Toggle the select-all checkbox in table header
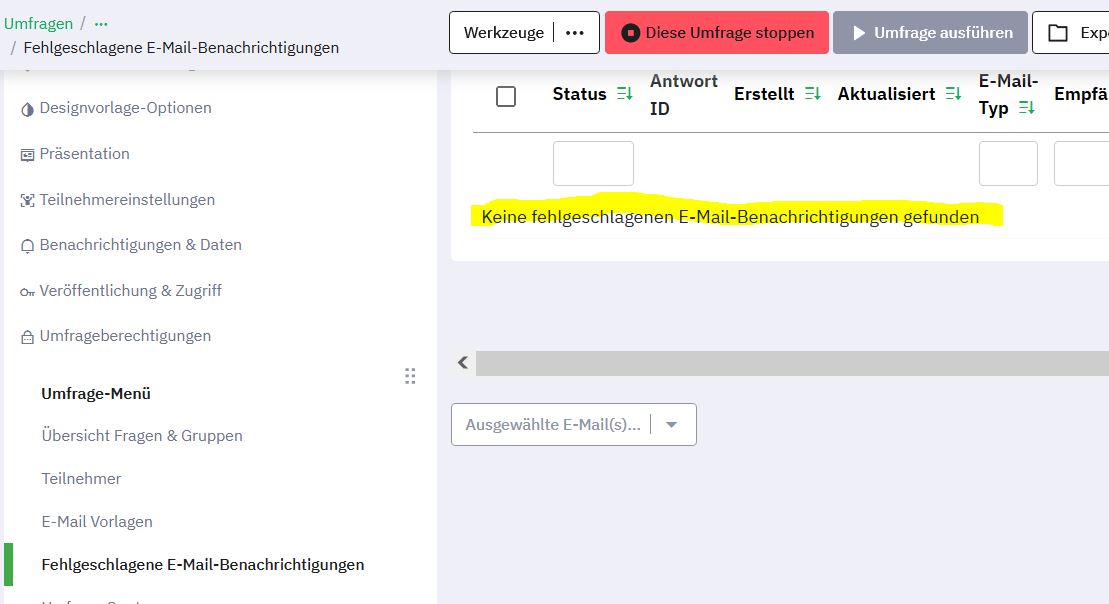 (506, 96)
